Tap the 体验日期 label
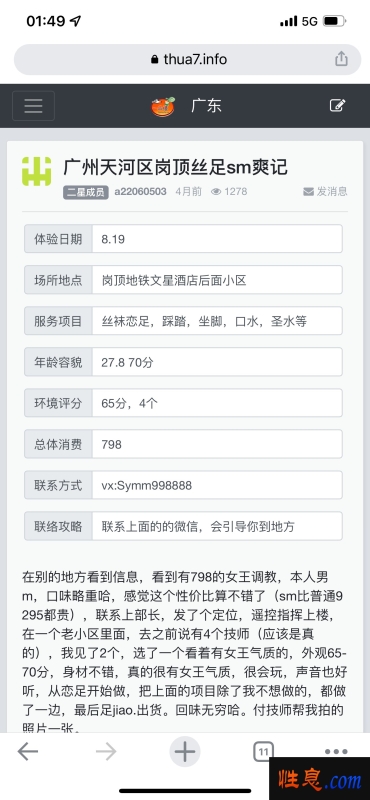 point(58,239)
